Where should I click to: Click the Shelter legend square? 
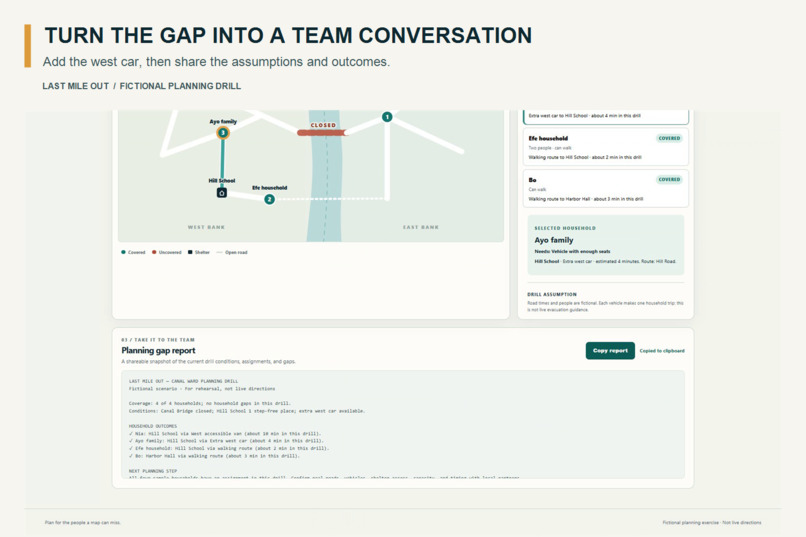(x=190, y=252)
